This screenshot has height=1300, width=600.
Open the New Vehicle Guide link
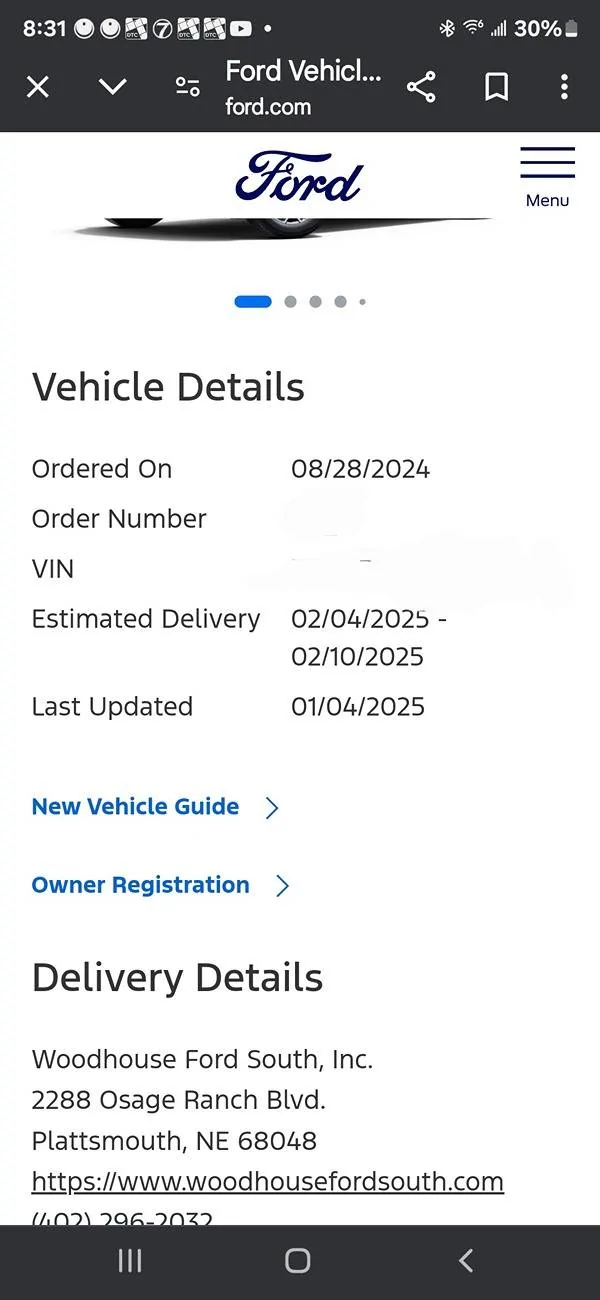tap(136, 807)
